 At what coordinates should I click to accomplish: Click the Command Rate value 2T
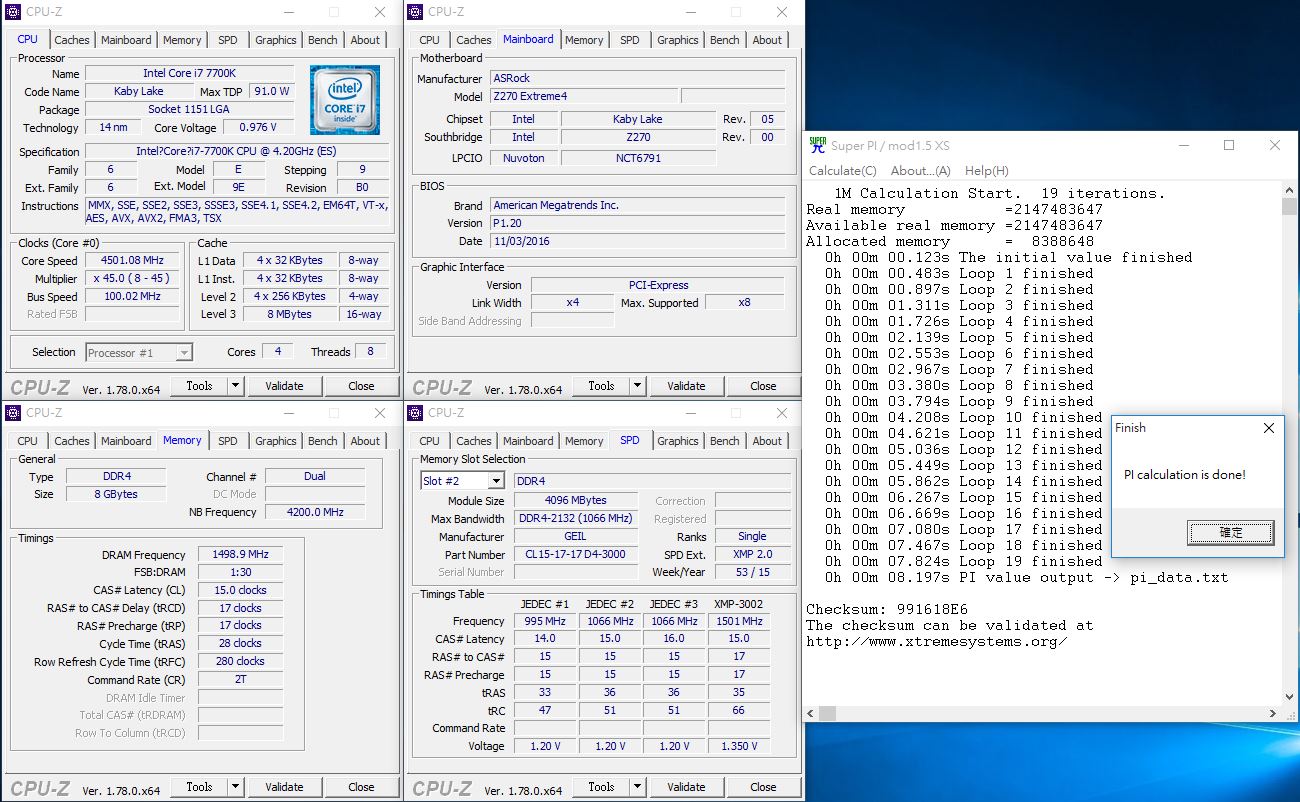click(240, 680)
